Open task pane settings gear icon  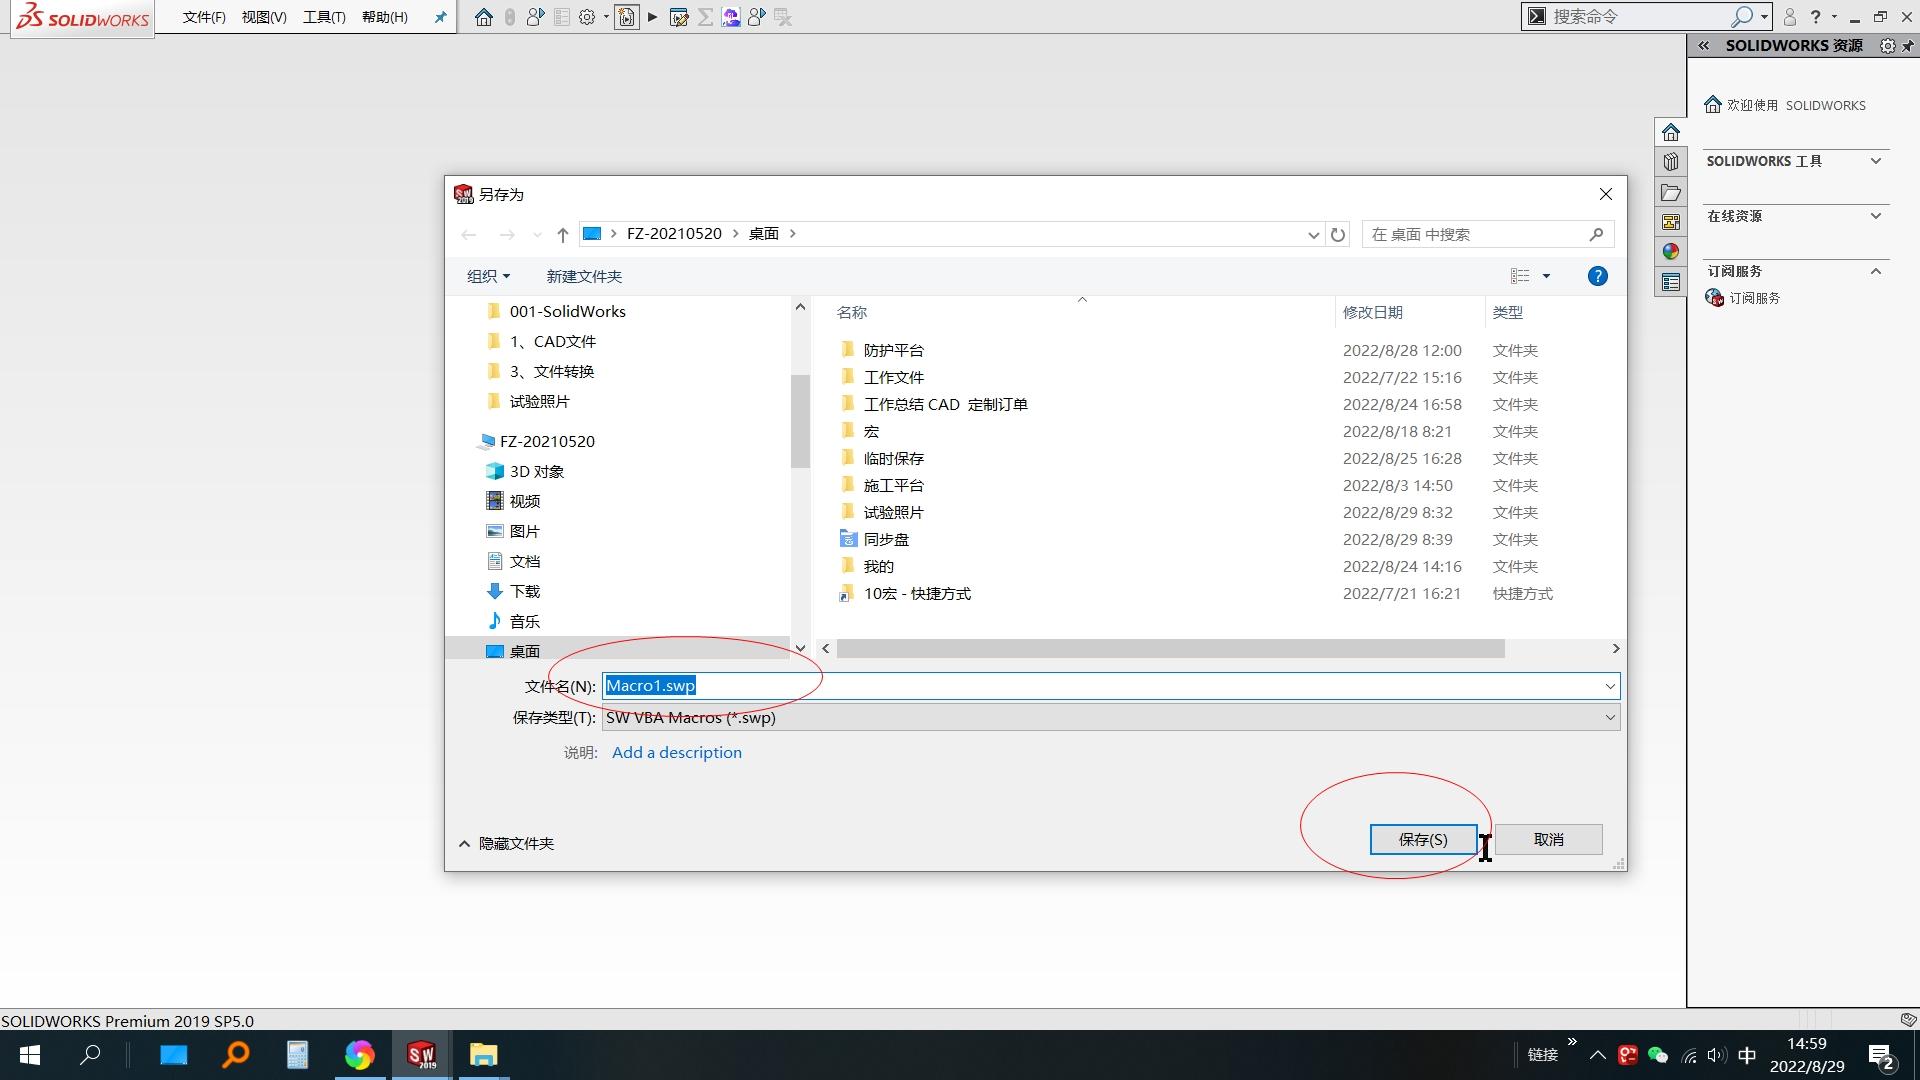coord(1887,46)
